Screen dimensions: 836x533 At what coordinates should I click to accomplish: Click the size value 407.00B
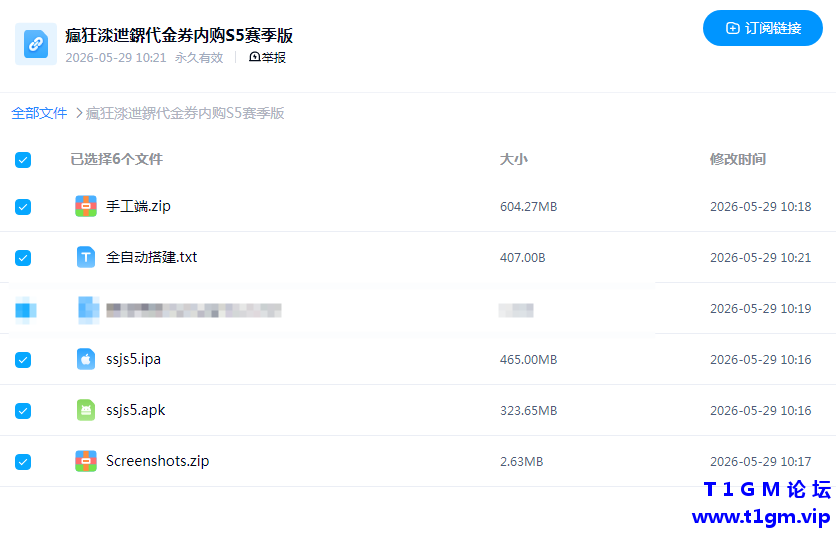click(x=522, y=258)
